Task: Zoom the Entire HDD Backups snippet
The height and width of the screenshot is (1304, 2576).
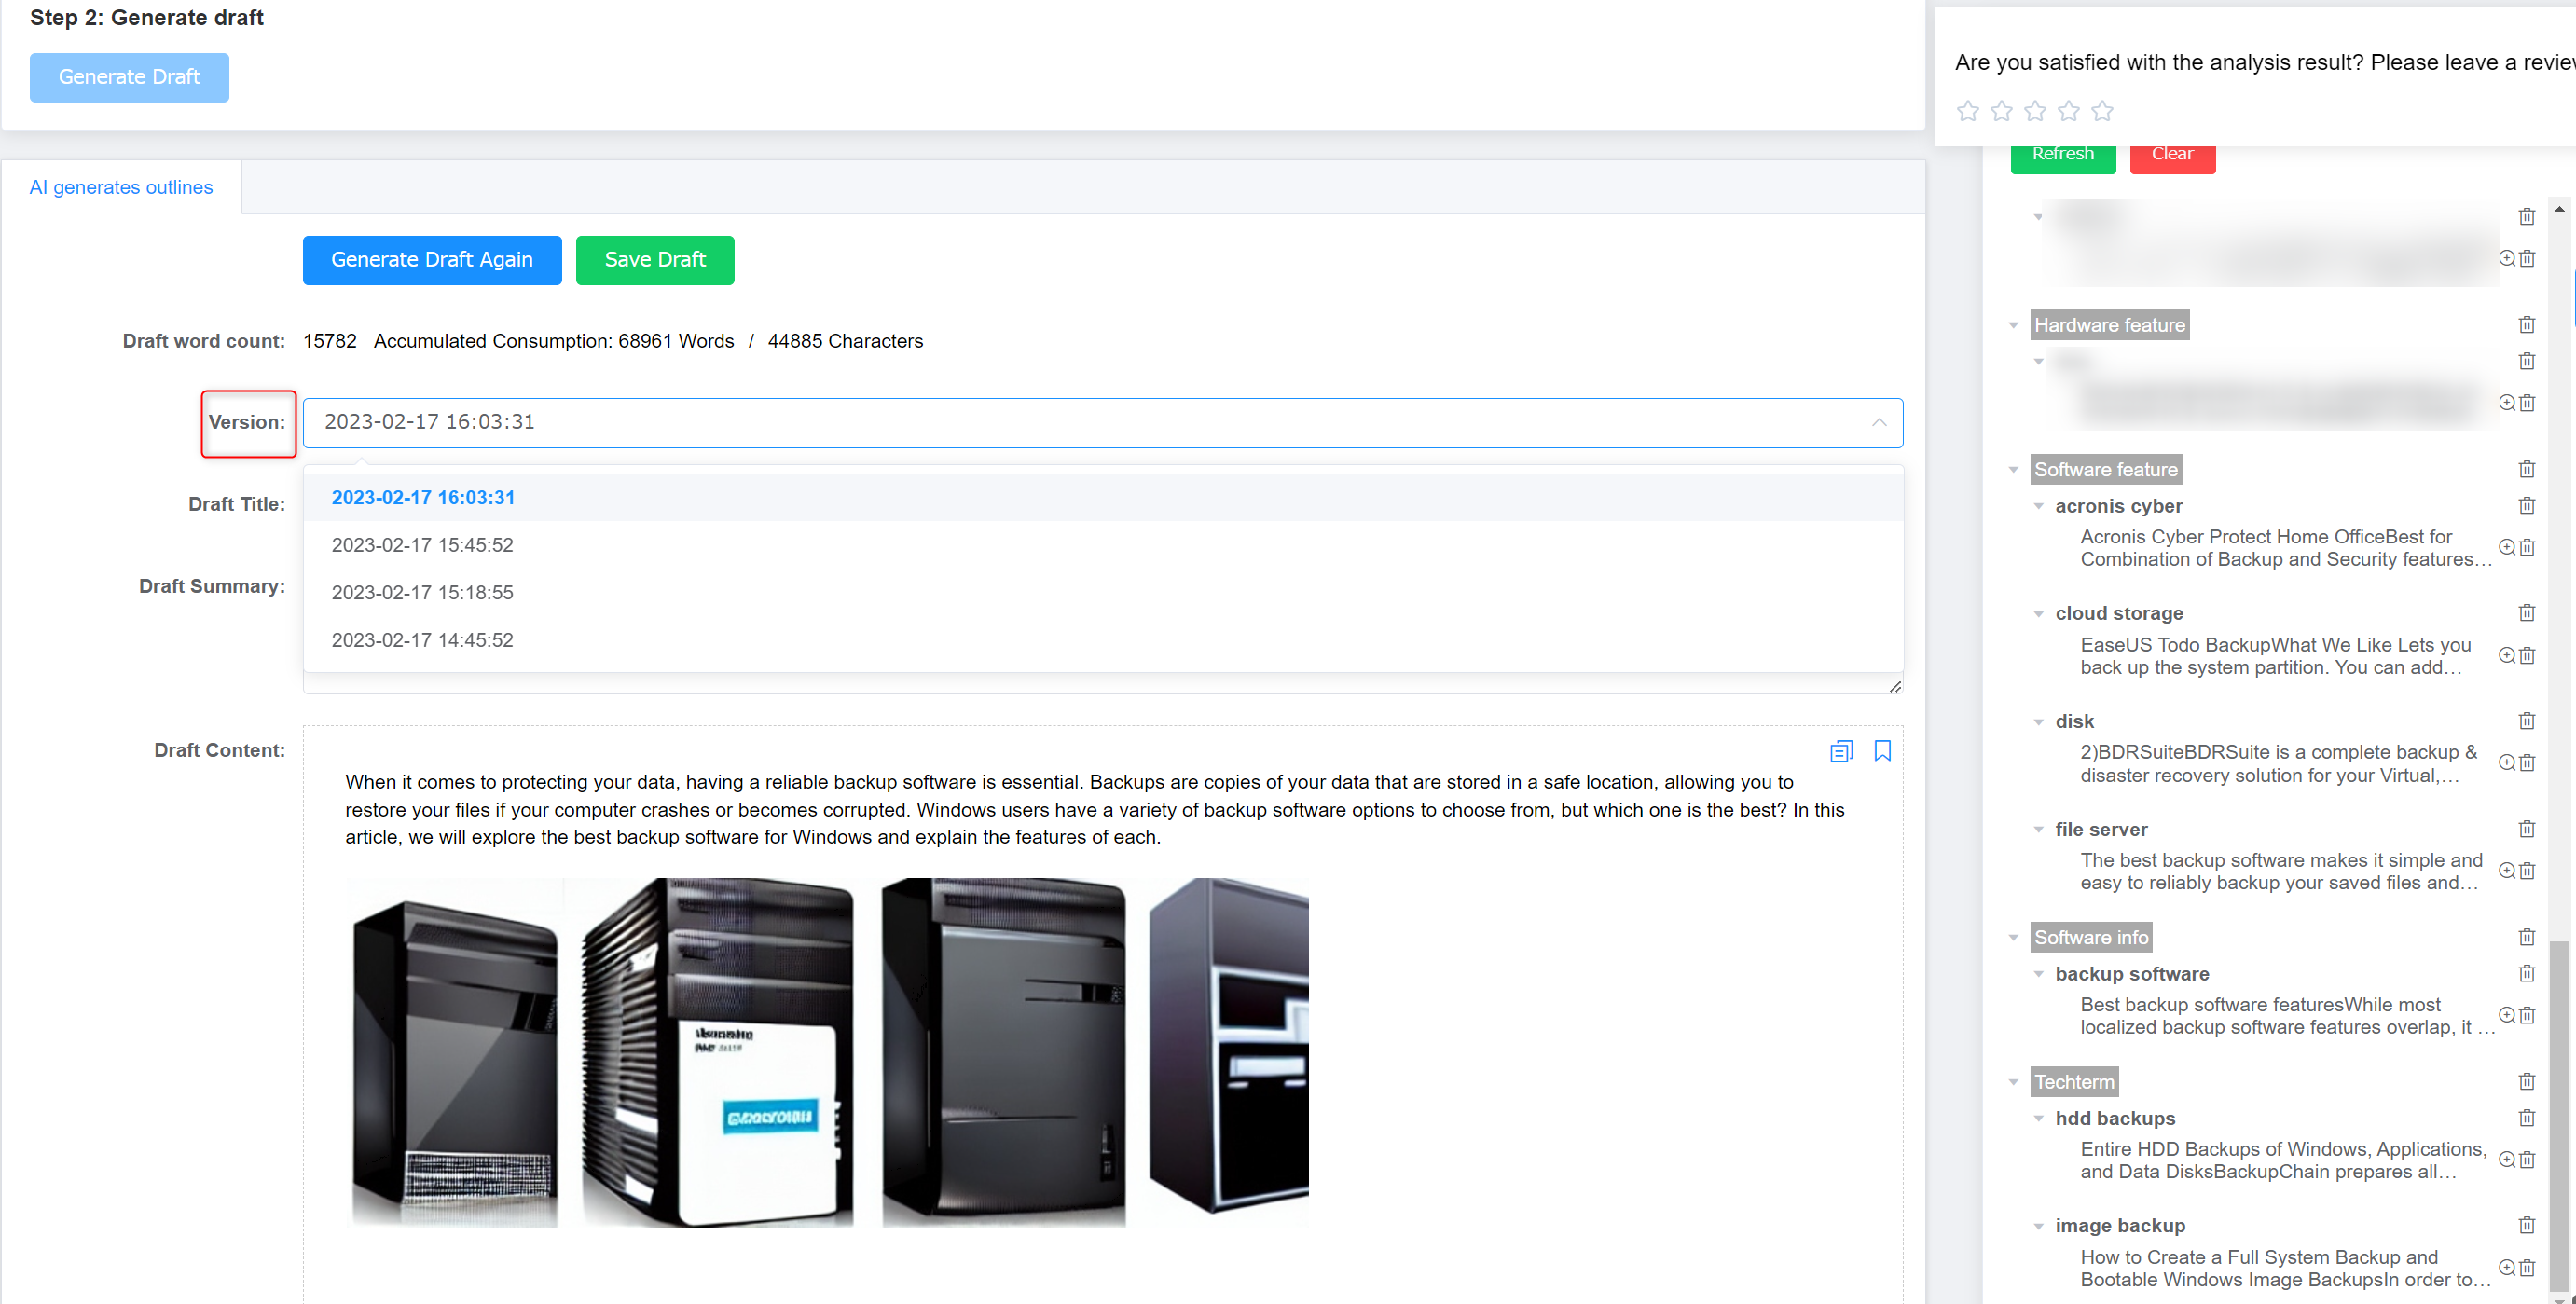Action: pyautogui.click(x=2507, y=1159)
